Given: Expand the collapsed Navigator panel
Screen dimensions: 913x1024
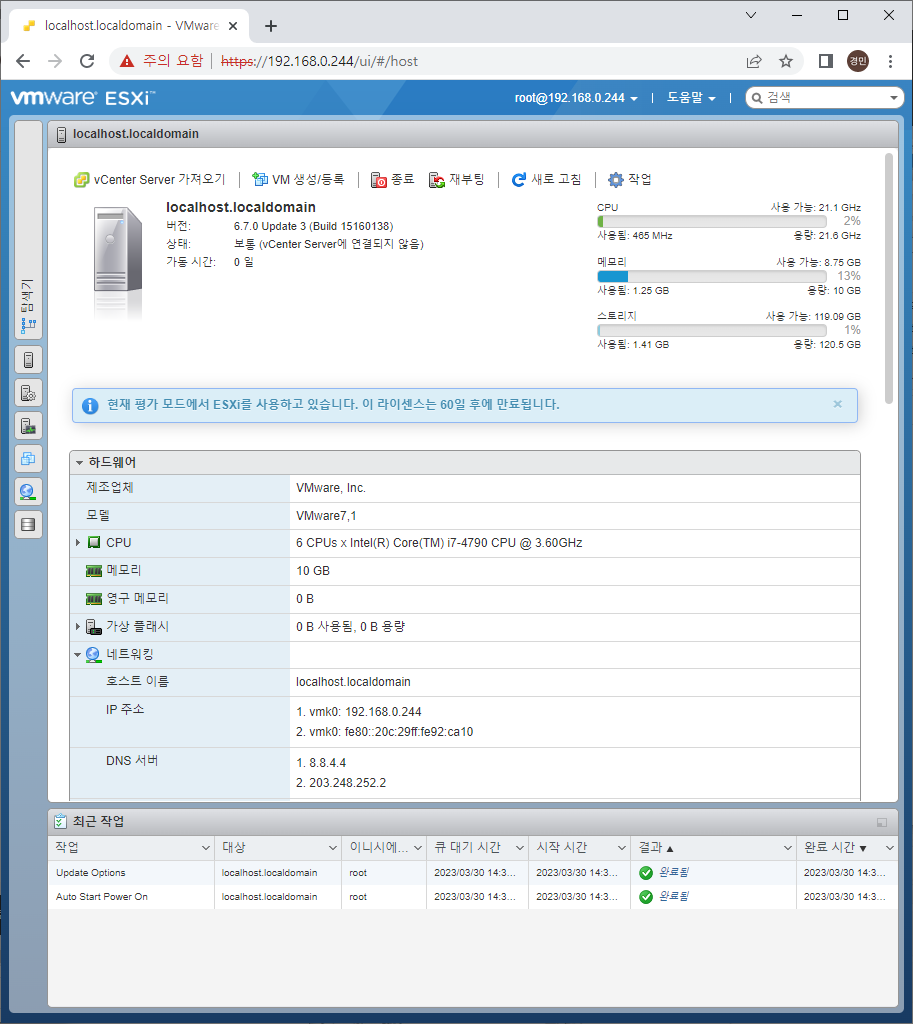Looking at the screenshot, I should tap(28, 230).
